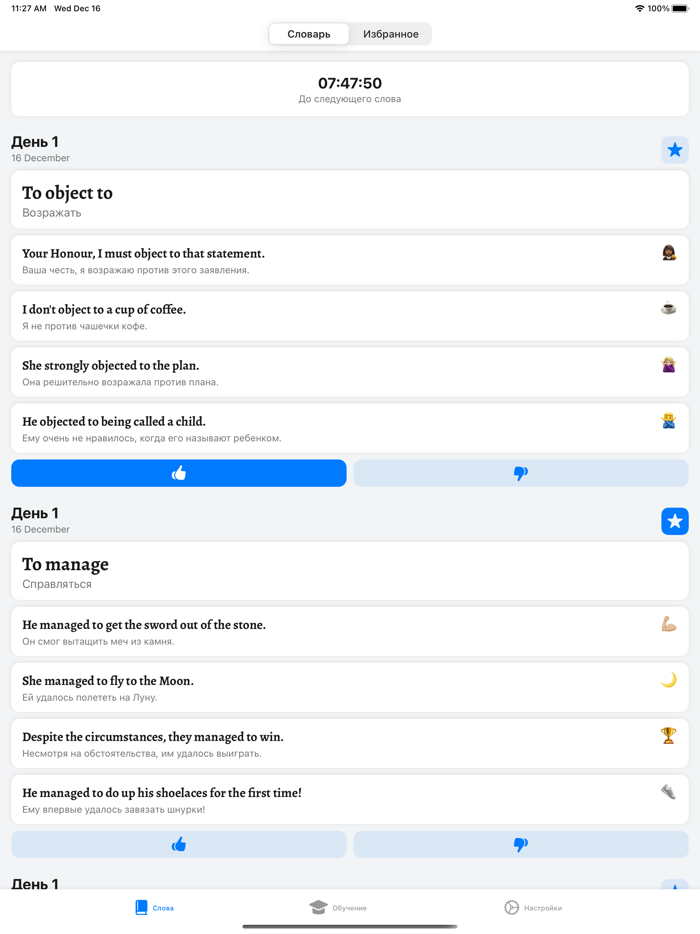
Task: Open the Слова section in bottom bar
Action: coord(153,907)
